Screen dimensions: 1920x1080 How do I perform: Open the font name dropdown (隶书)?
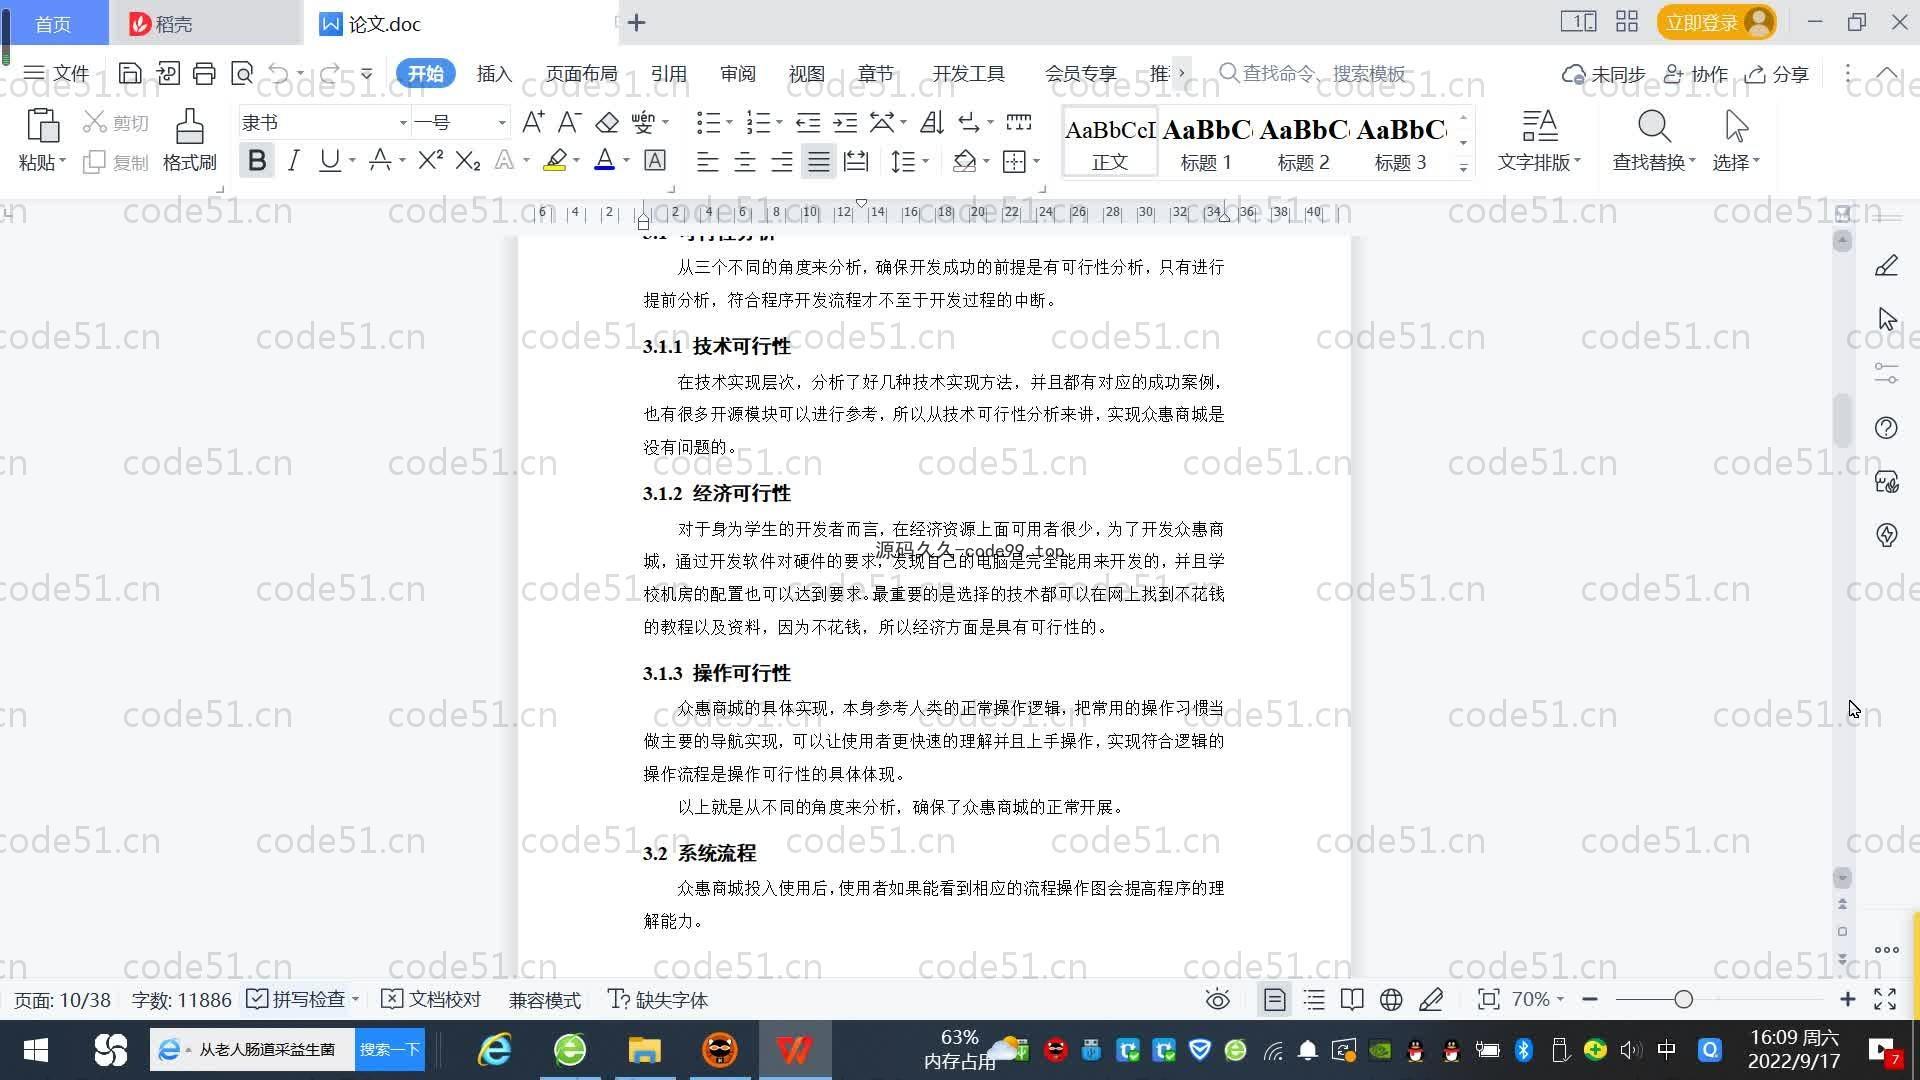pos(403,123)
